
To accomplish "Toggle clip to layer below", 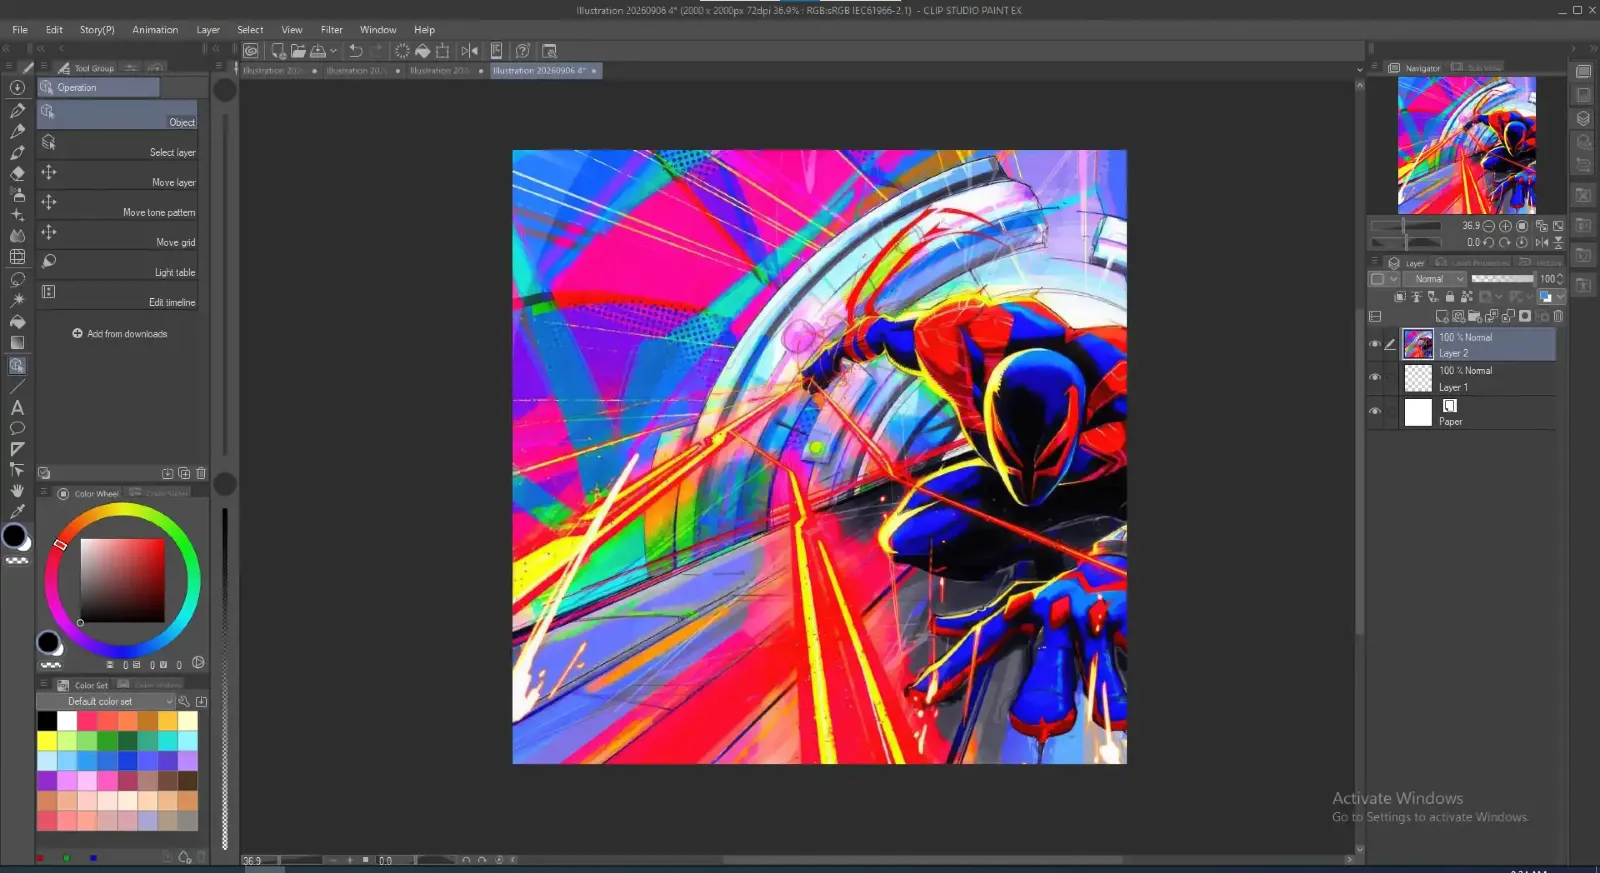I will click(1400, 297).
